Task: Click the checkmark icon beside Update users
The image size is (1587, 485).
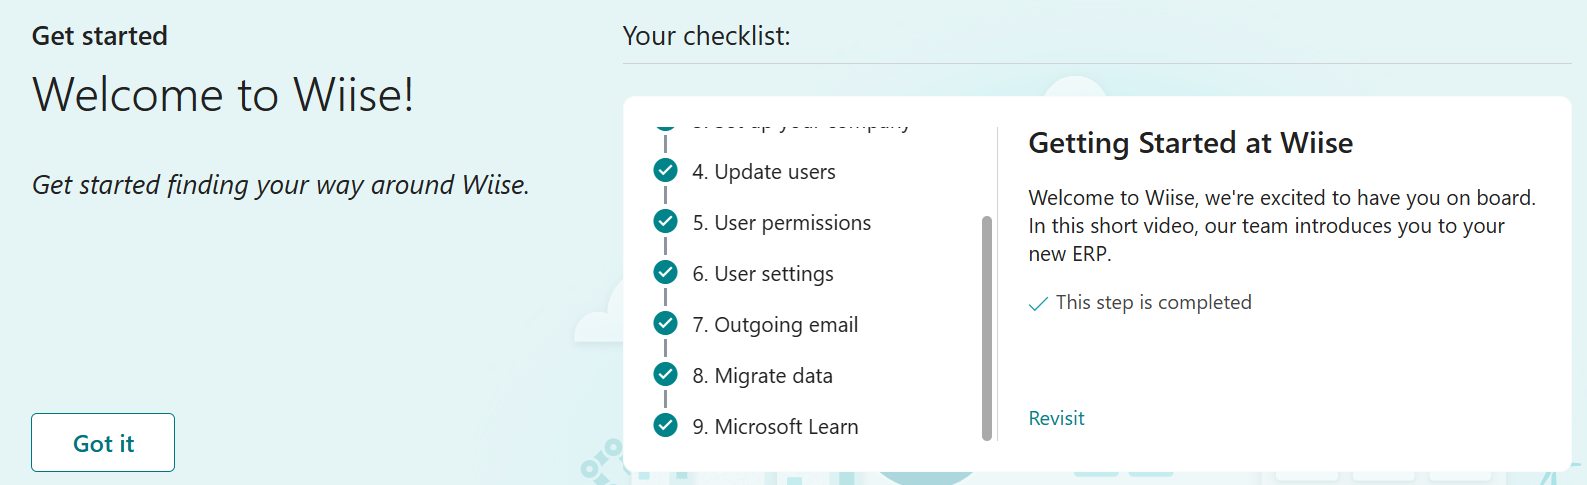Action: tap(665, 171)
